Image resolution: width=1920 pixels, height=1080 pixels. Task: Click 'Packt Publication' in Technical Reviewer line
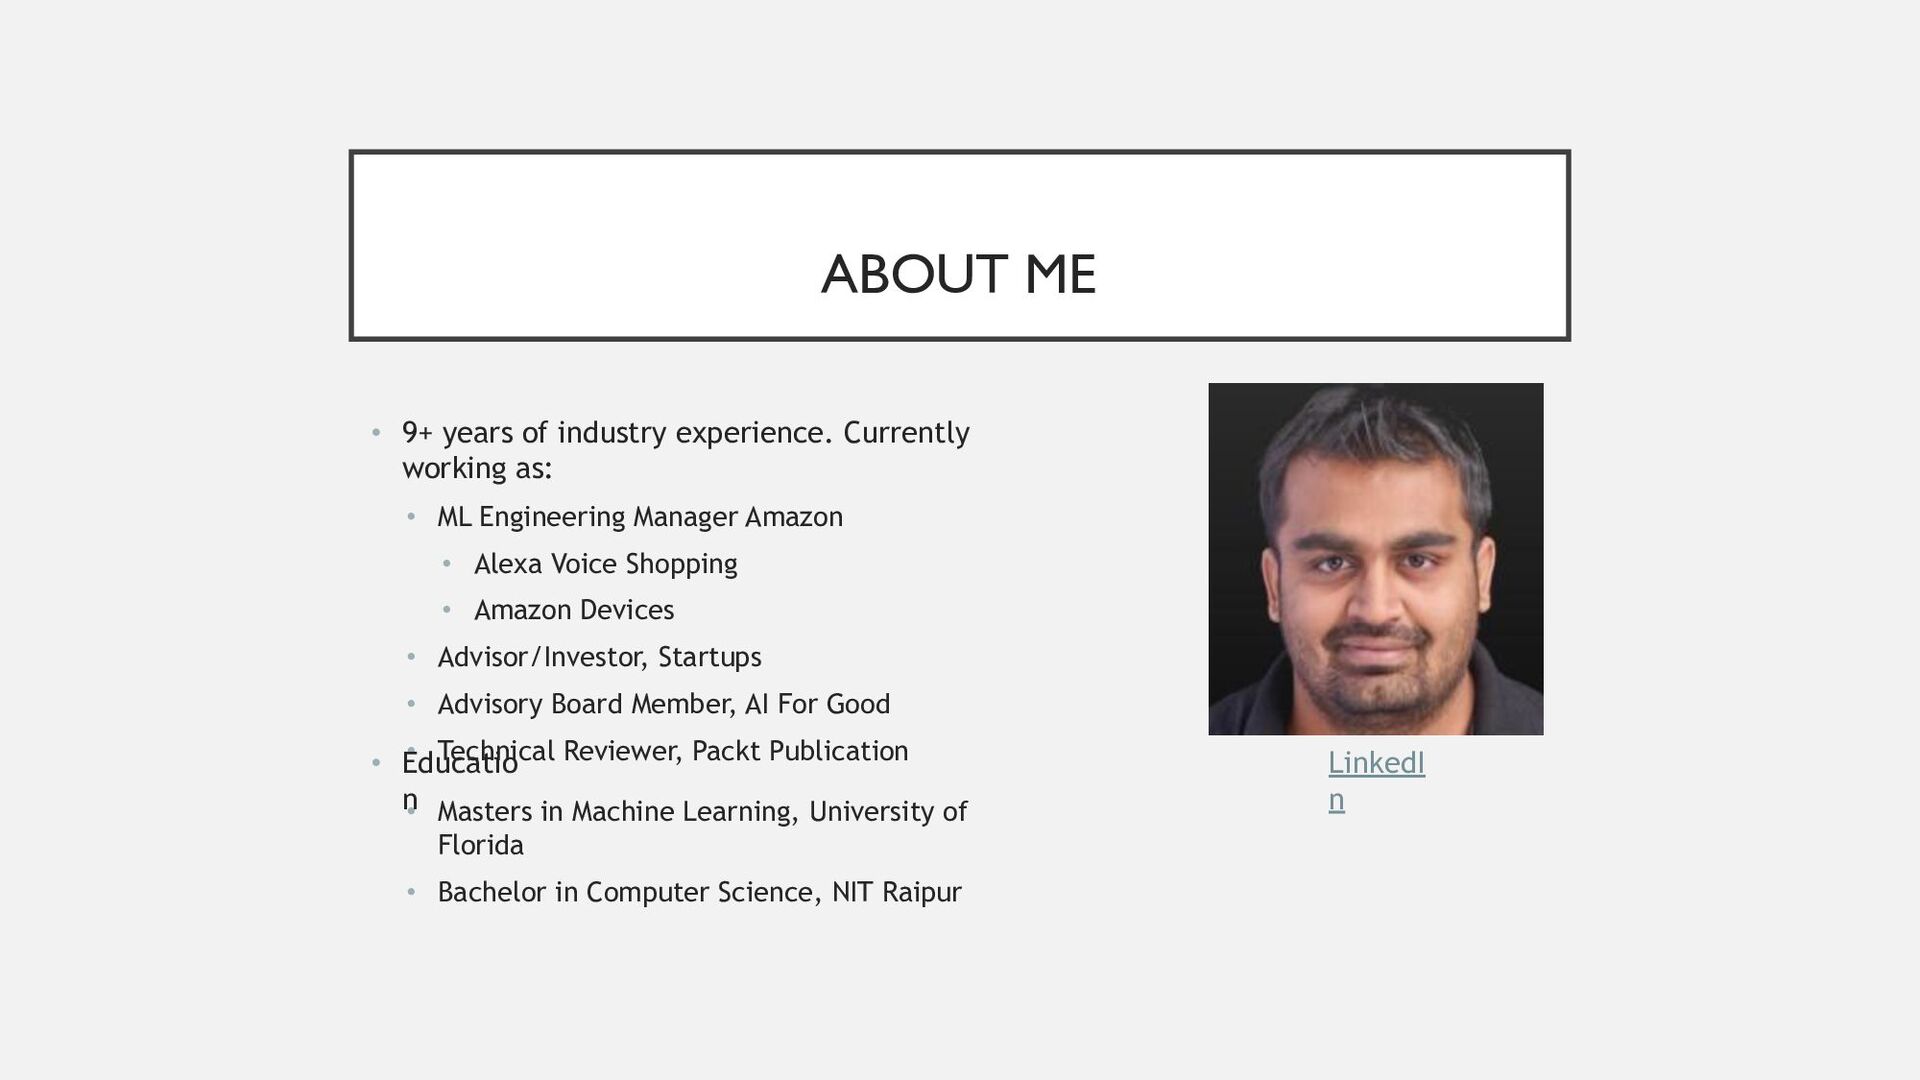coord(799,751)
